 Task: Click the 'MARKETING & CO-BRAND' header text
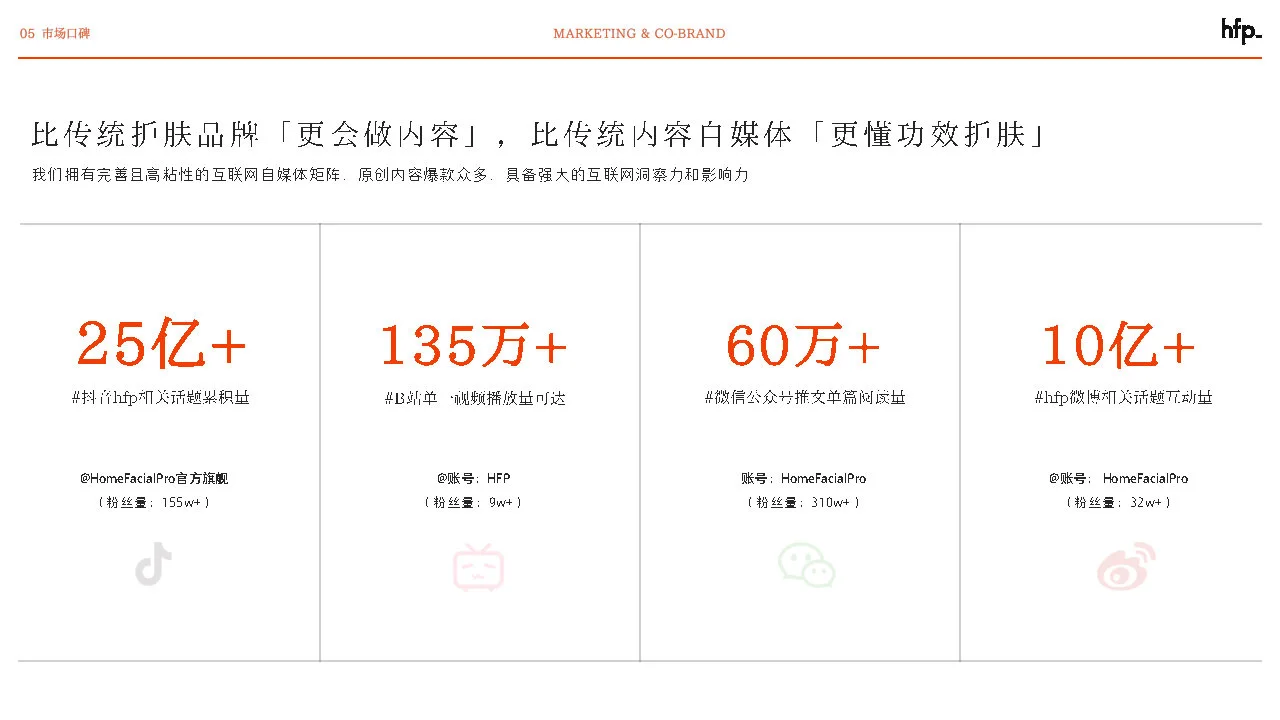640,34
